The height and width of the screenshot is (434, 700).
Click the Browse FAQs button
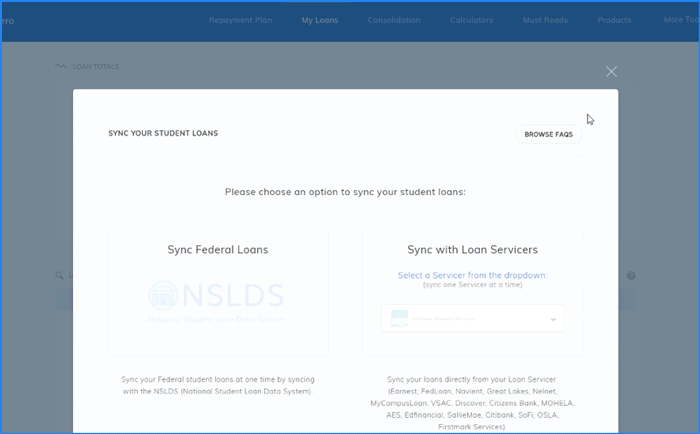coord(549,134)
